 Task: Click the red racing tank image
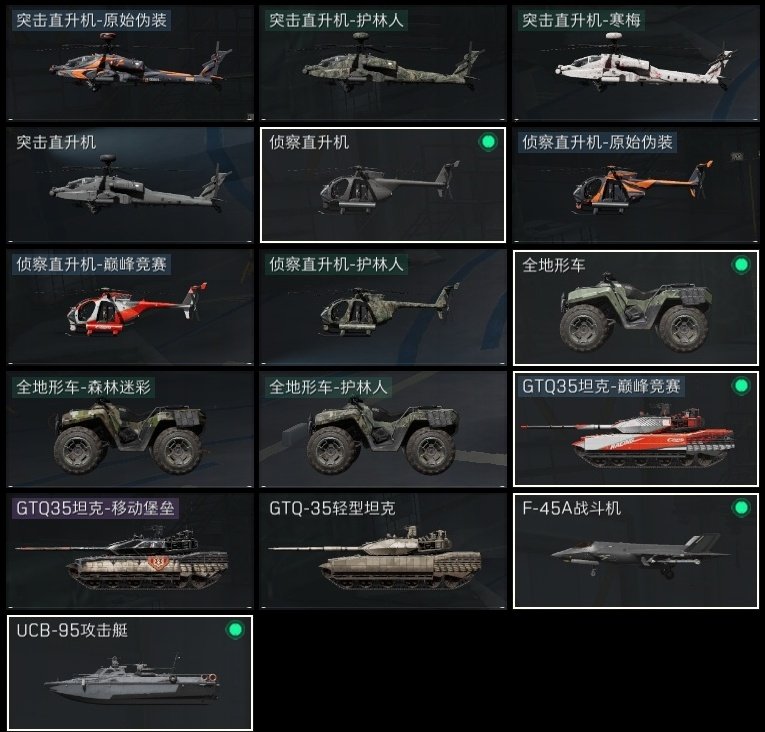[628, 438]
